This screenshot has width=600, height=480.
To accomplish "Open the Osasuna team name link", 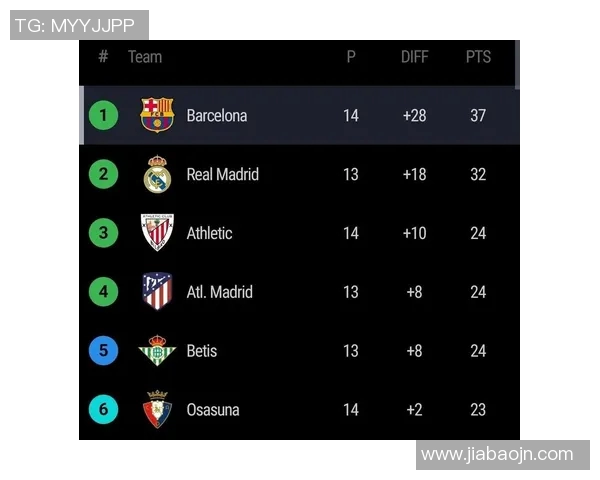I will [x=212, y=409].
